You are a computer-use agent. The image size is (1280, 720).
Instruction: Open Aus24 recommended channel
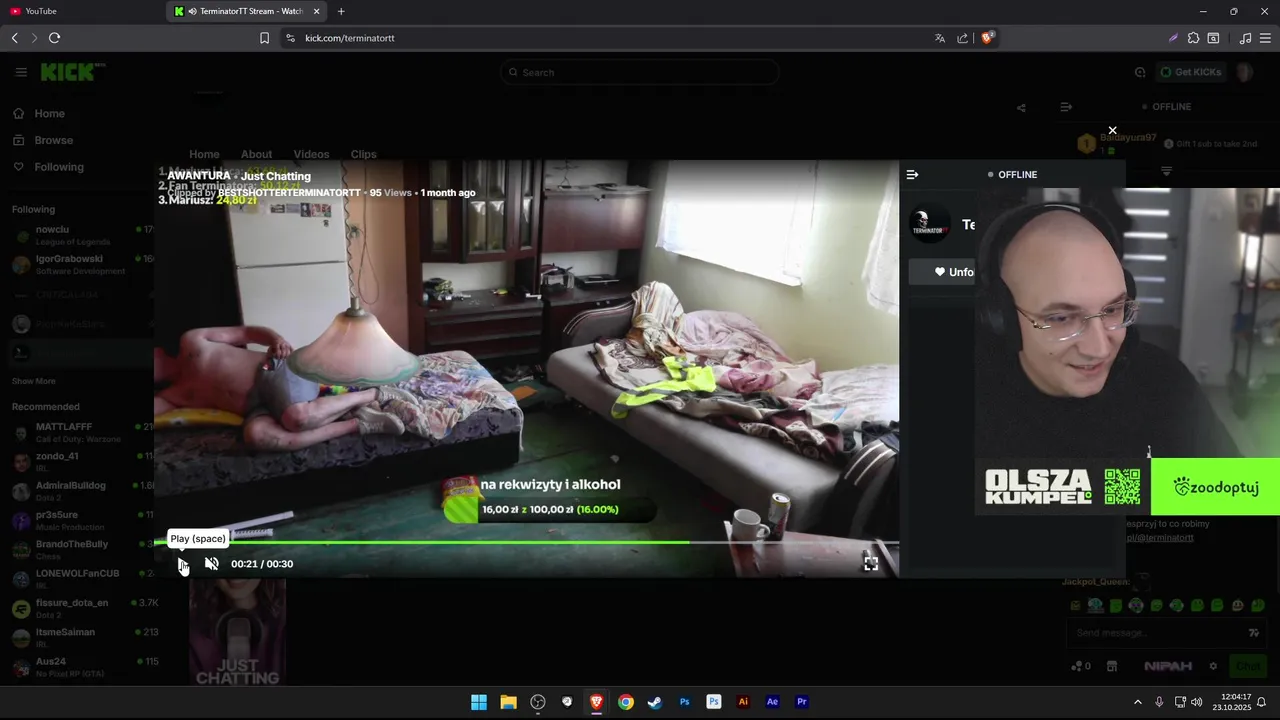tap(82, 666)
